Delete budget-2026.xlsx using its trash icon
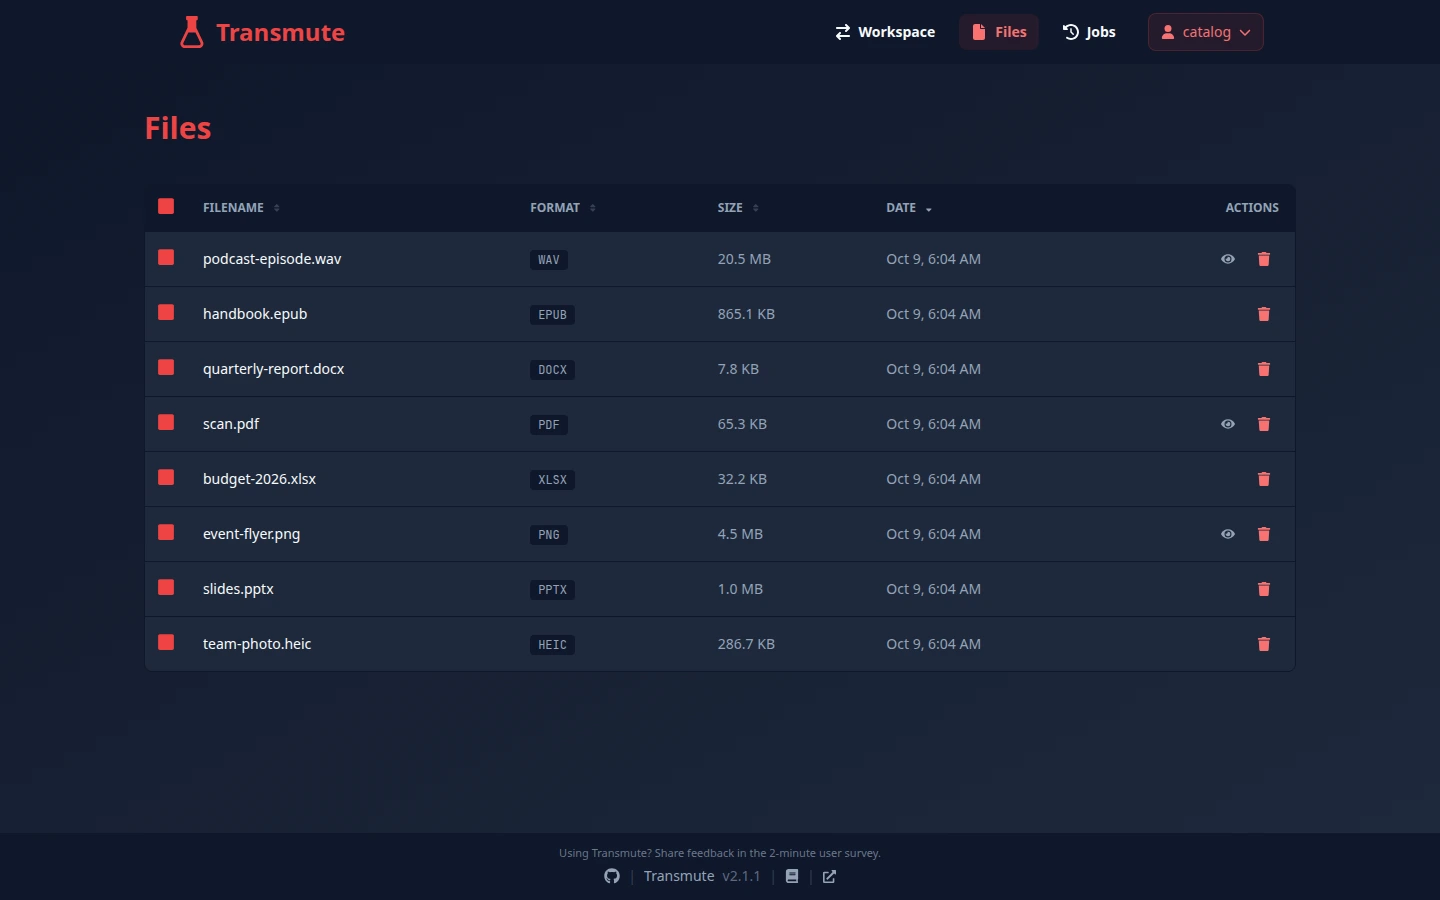The image size is (1440, 900). coord(1264,479)
